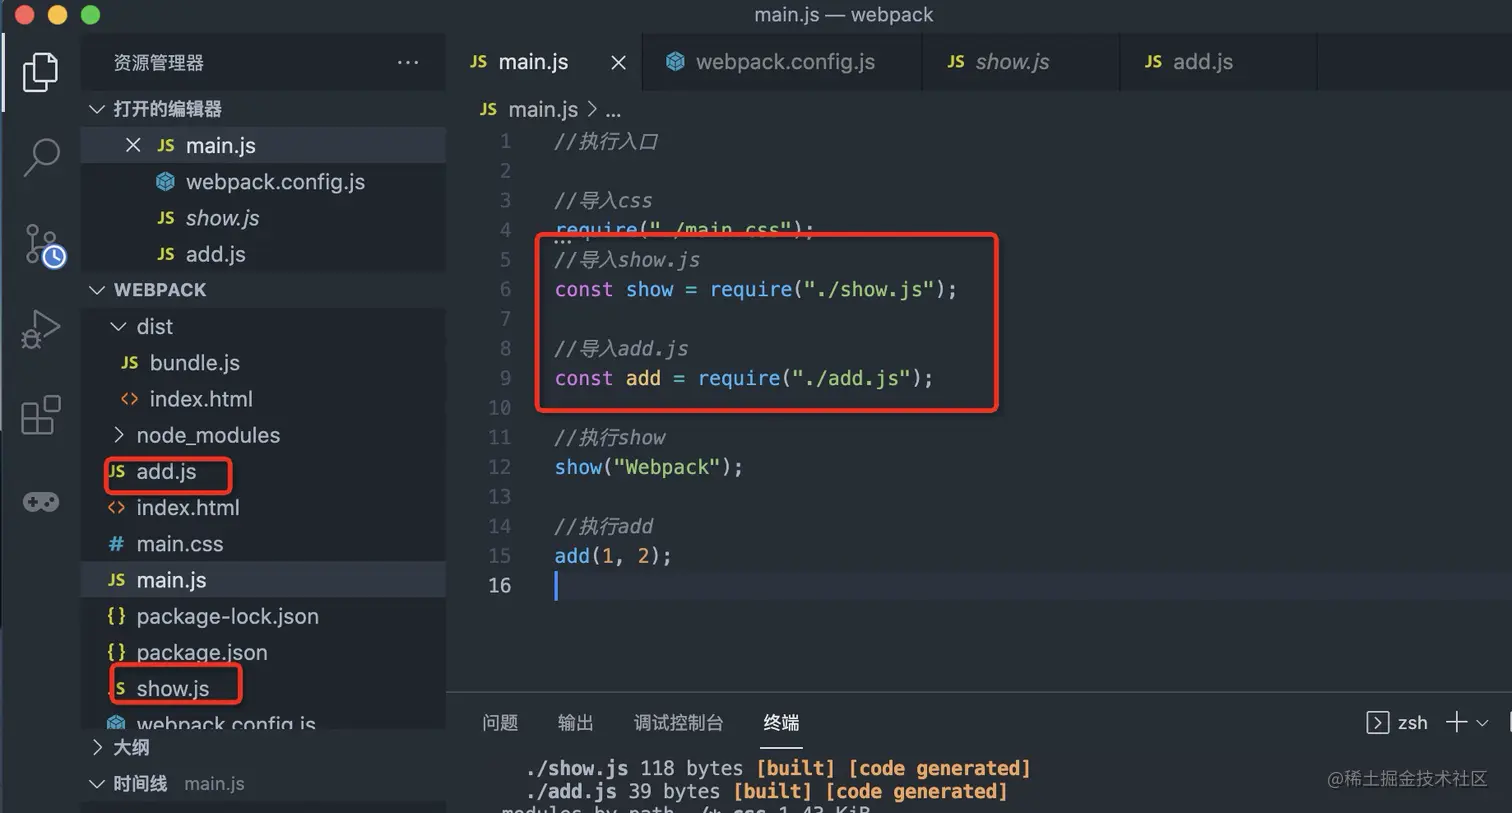The image size is (1512, 813).
Task: Click the require("./show.js") code line
Action: click(x=756, y=289)
